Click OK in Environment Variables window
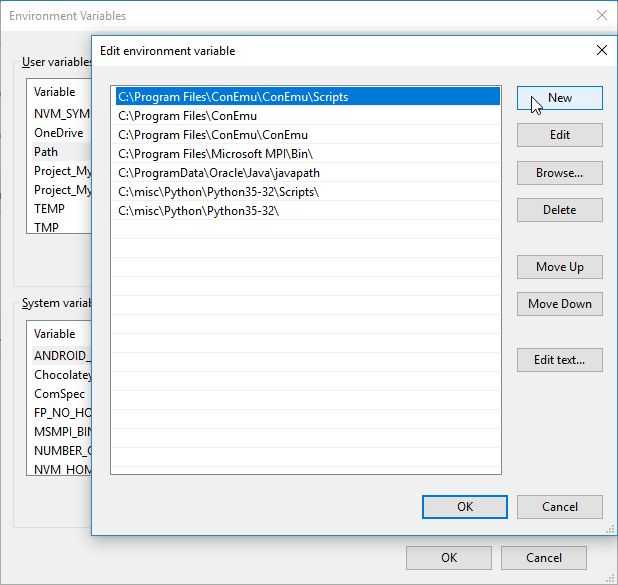Screen dimensions: 618x585 [449, 558]
